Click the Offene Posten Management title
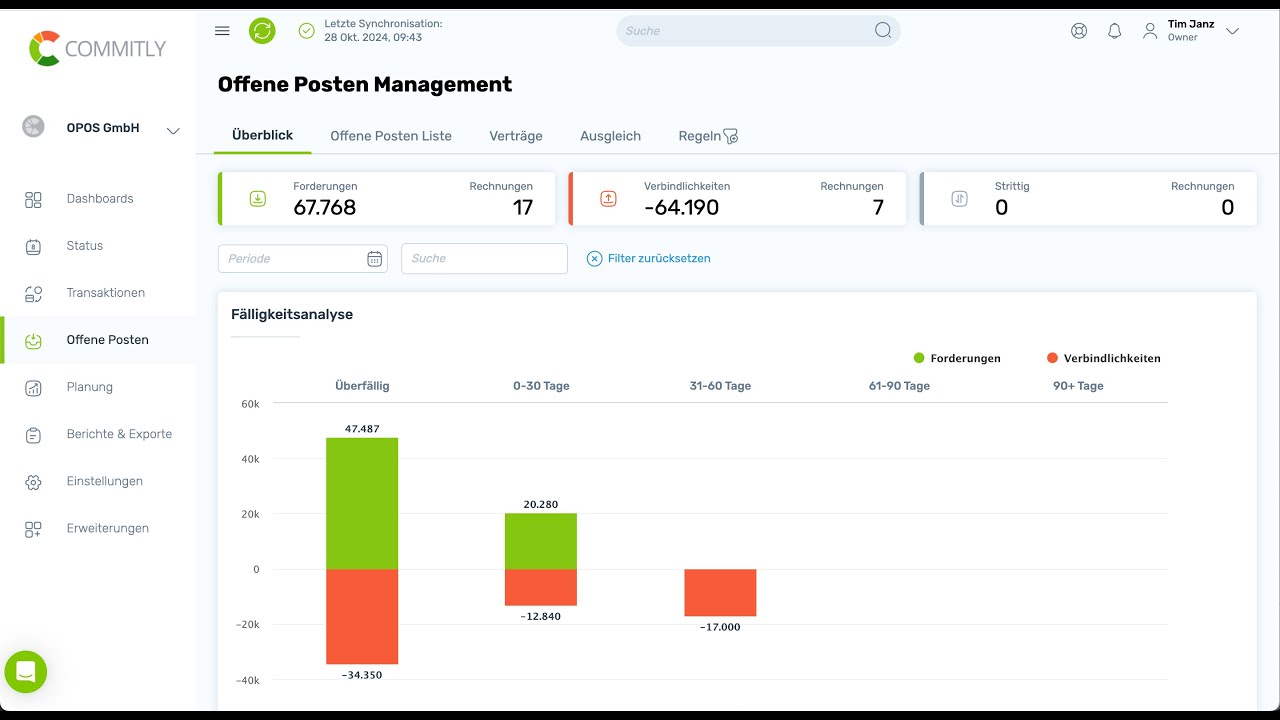The width and height of the screenshot is (1280, 720). coord(365,85)
